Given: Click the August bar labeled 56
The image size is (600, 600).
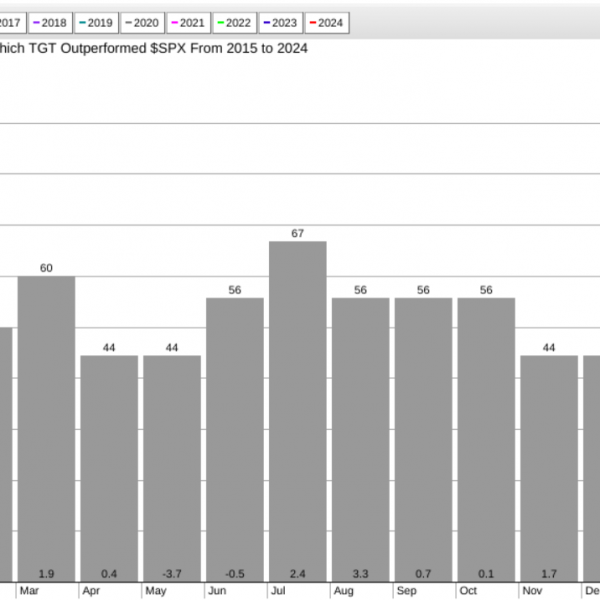Looking at the screenshot, I should (360, 440).
